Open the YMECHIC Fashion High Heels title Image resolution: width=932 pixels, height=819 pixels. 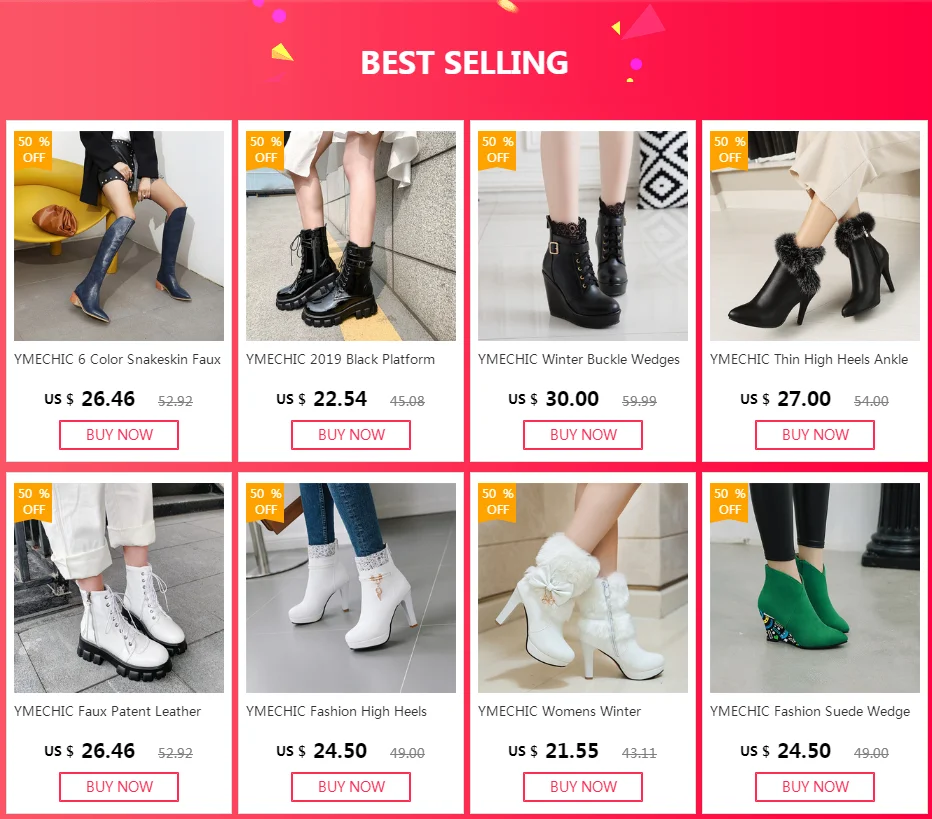(336, 711)
